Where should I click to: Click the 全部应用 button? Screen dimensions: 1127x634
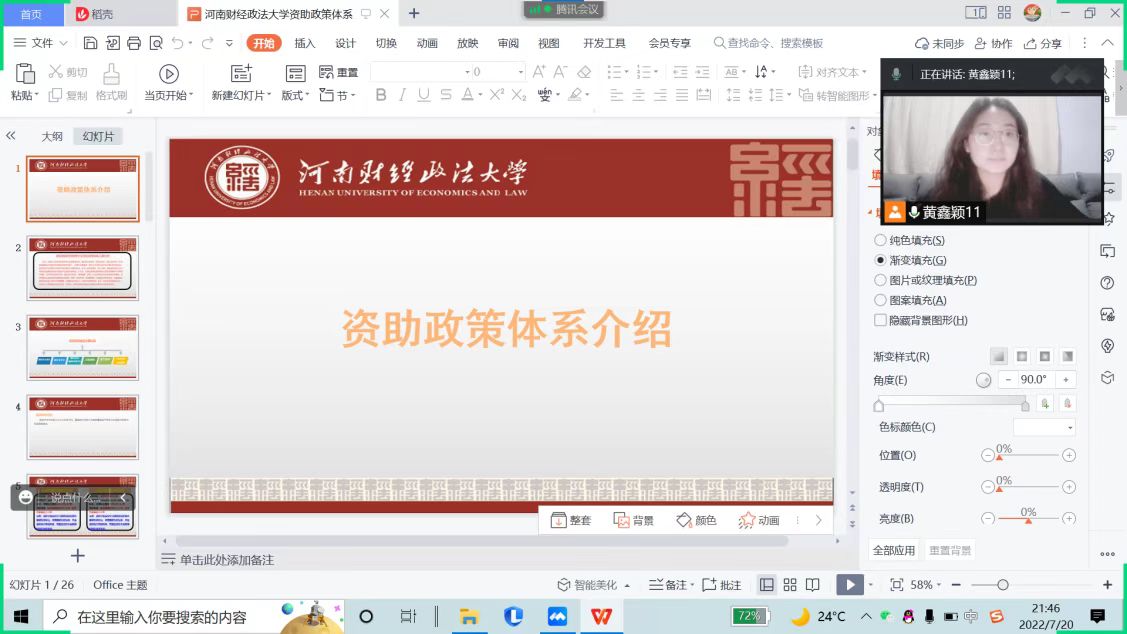(x=894, y=551)
